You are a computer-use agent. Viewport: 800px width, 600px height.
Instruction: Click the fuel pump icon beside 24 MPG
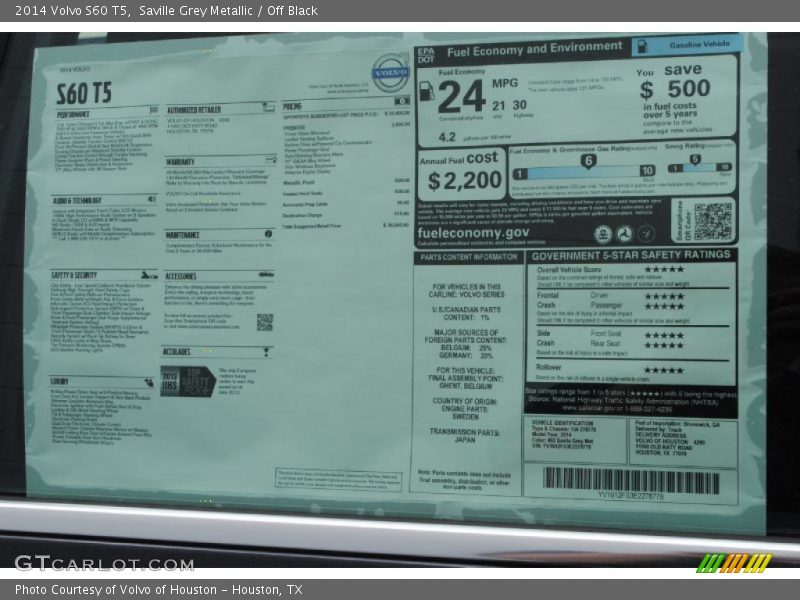point(427,91)
